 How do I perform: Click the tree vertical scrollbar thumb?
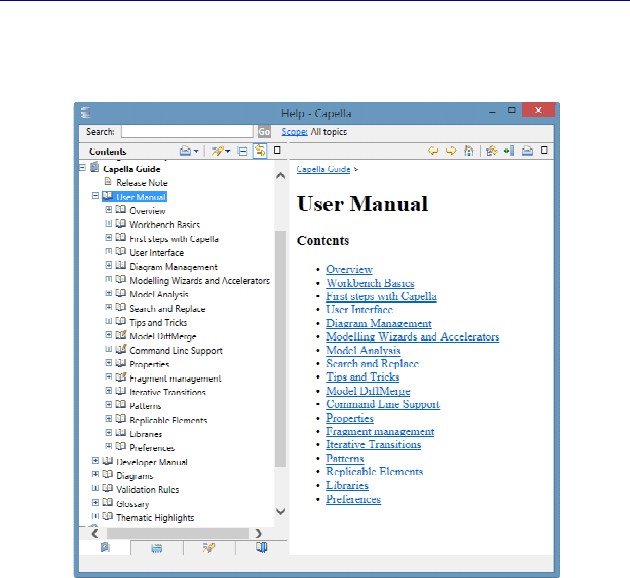[280, 349]
